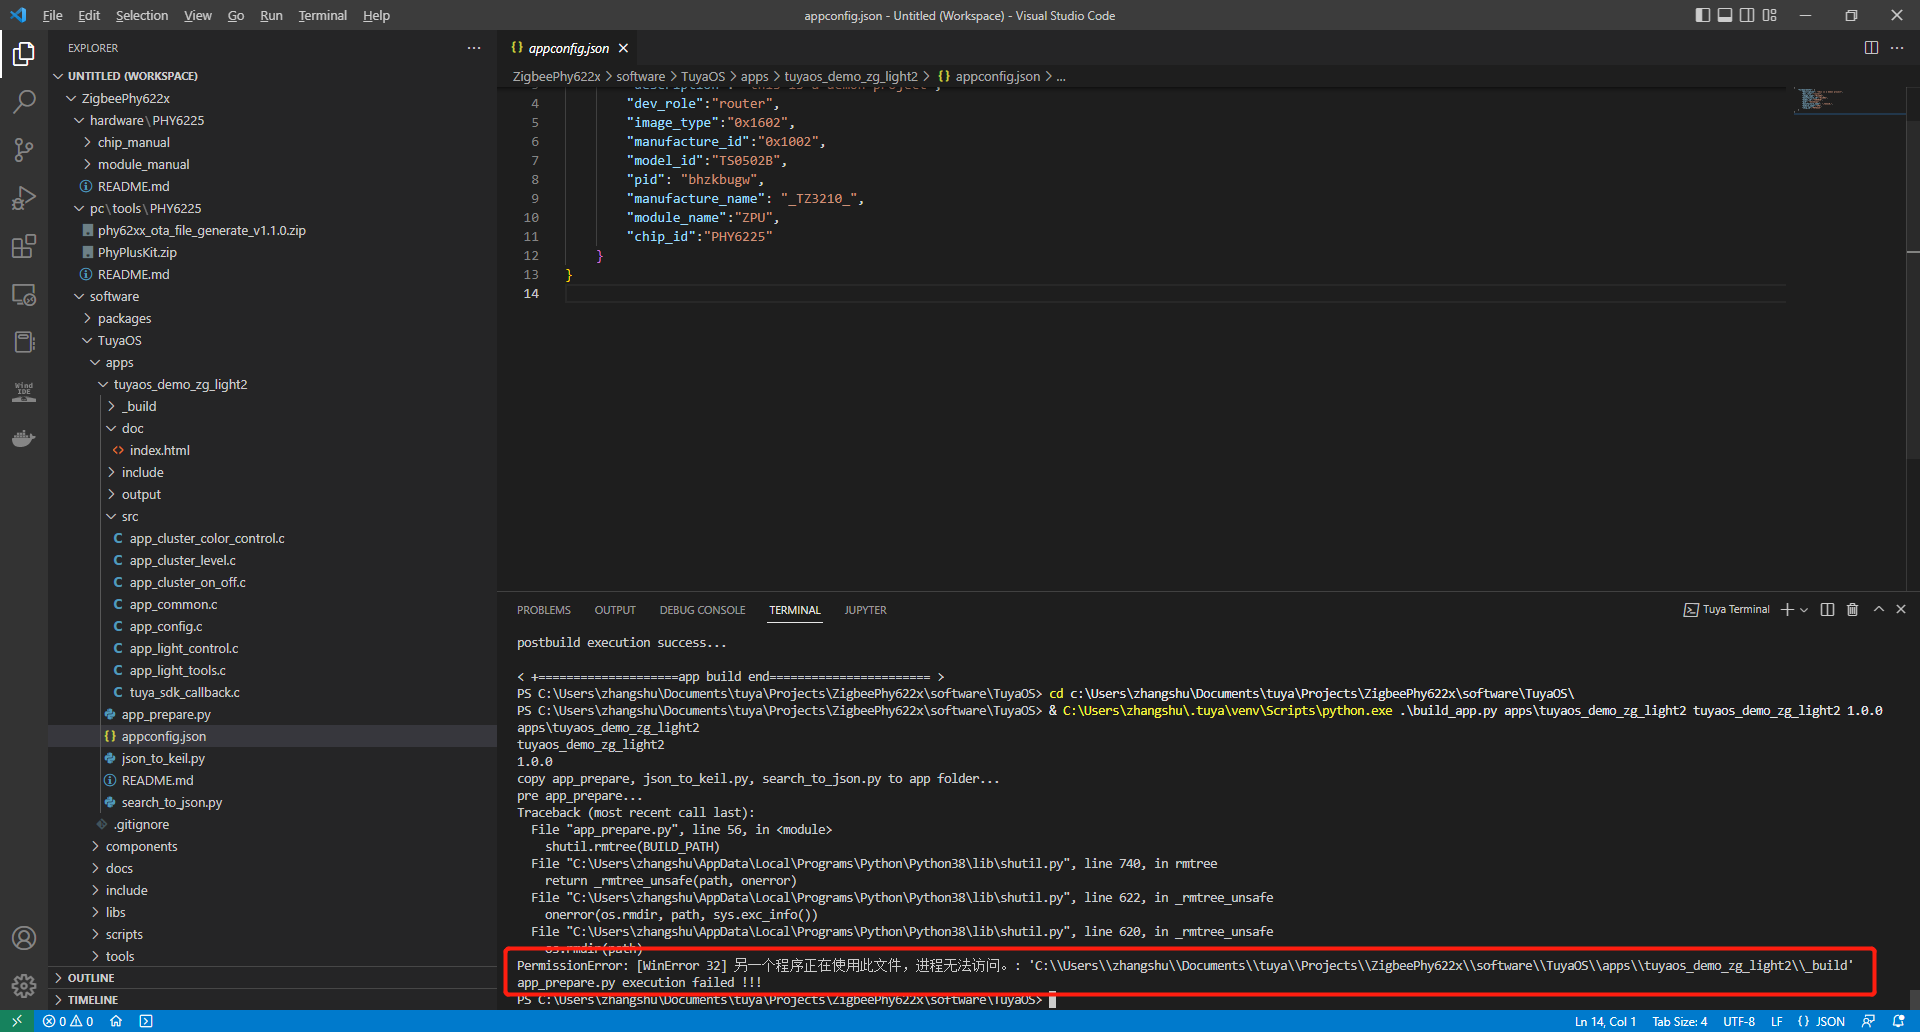1920x1032 pixels.
Task: Expand the chip_manual folder
Action: [87, 142]
